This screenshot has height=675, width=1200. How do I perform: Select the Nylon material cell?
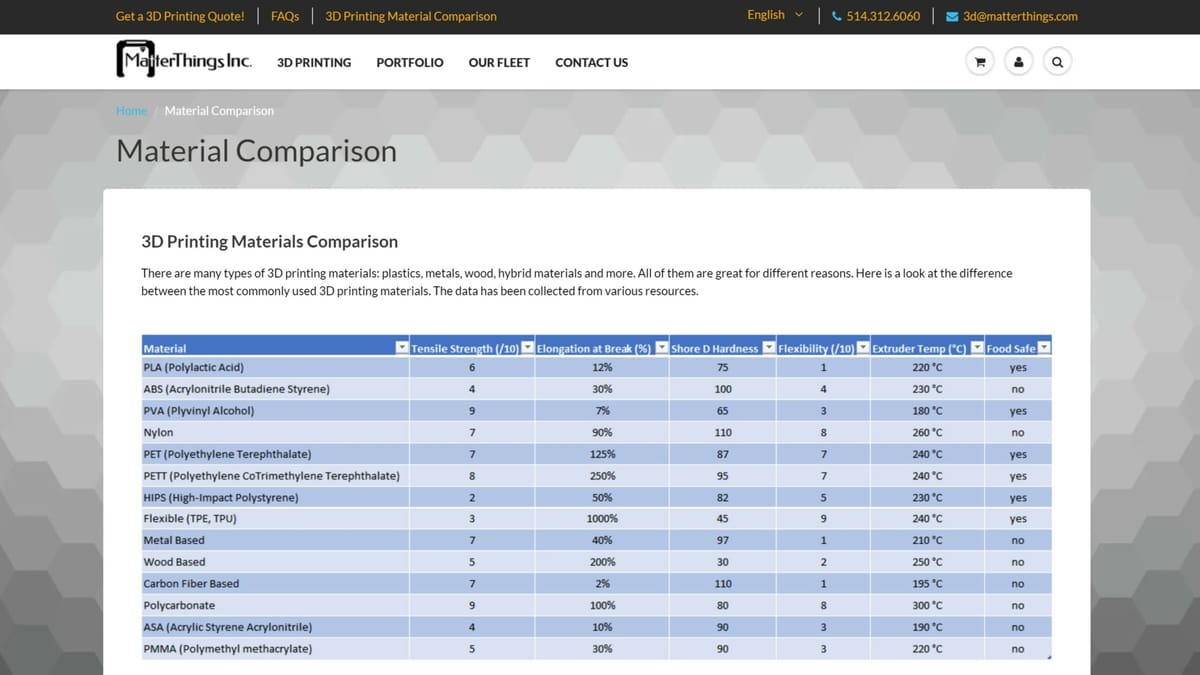tap(275, 433)
